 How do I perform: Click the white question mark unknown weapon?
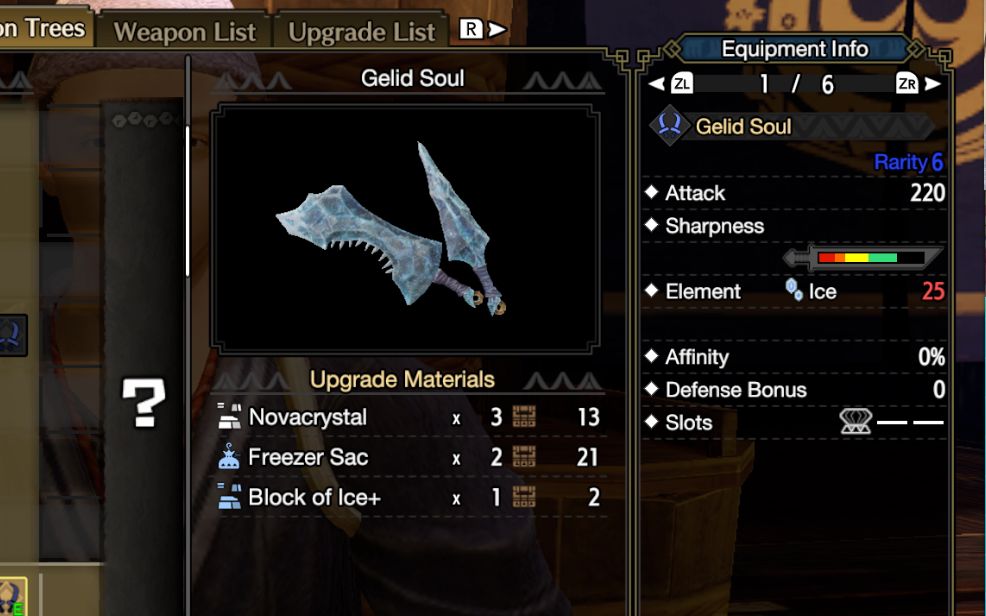144,402
